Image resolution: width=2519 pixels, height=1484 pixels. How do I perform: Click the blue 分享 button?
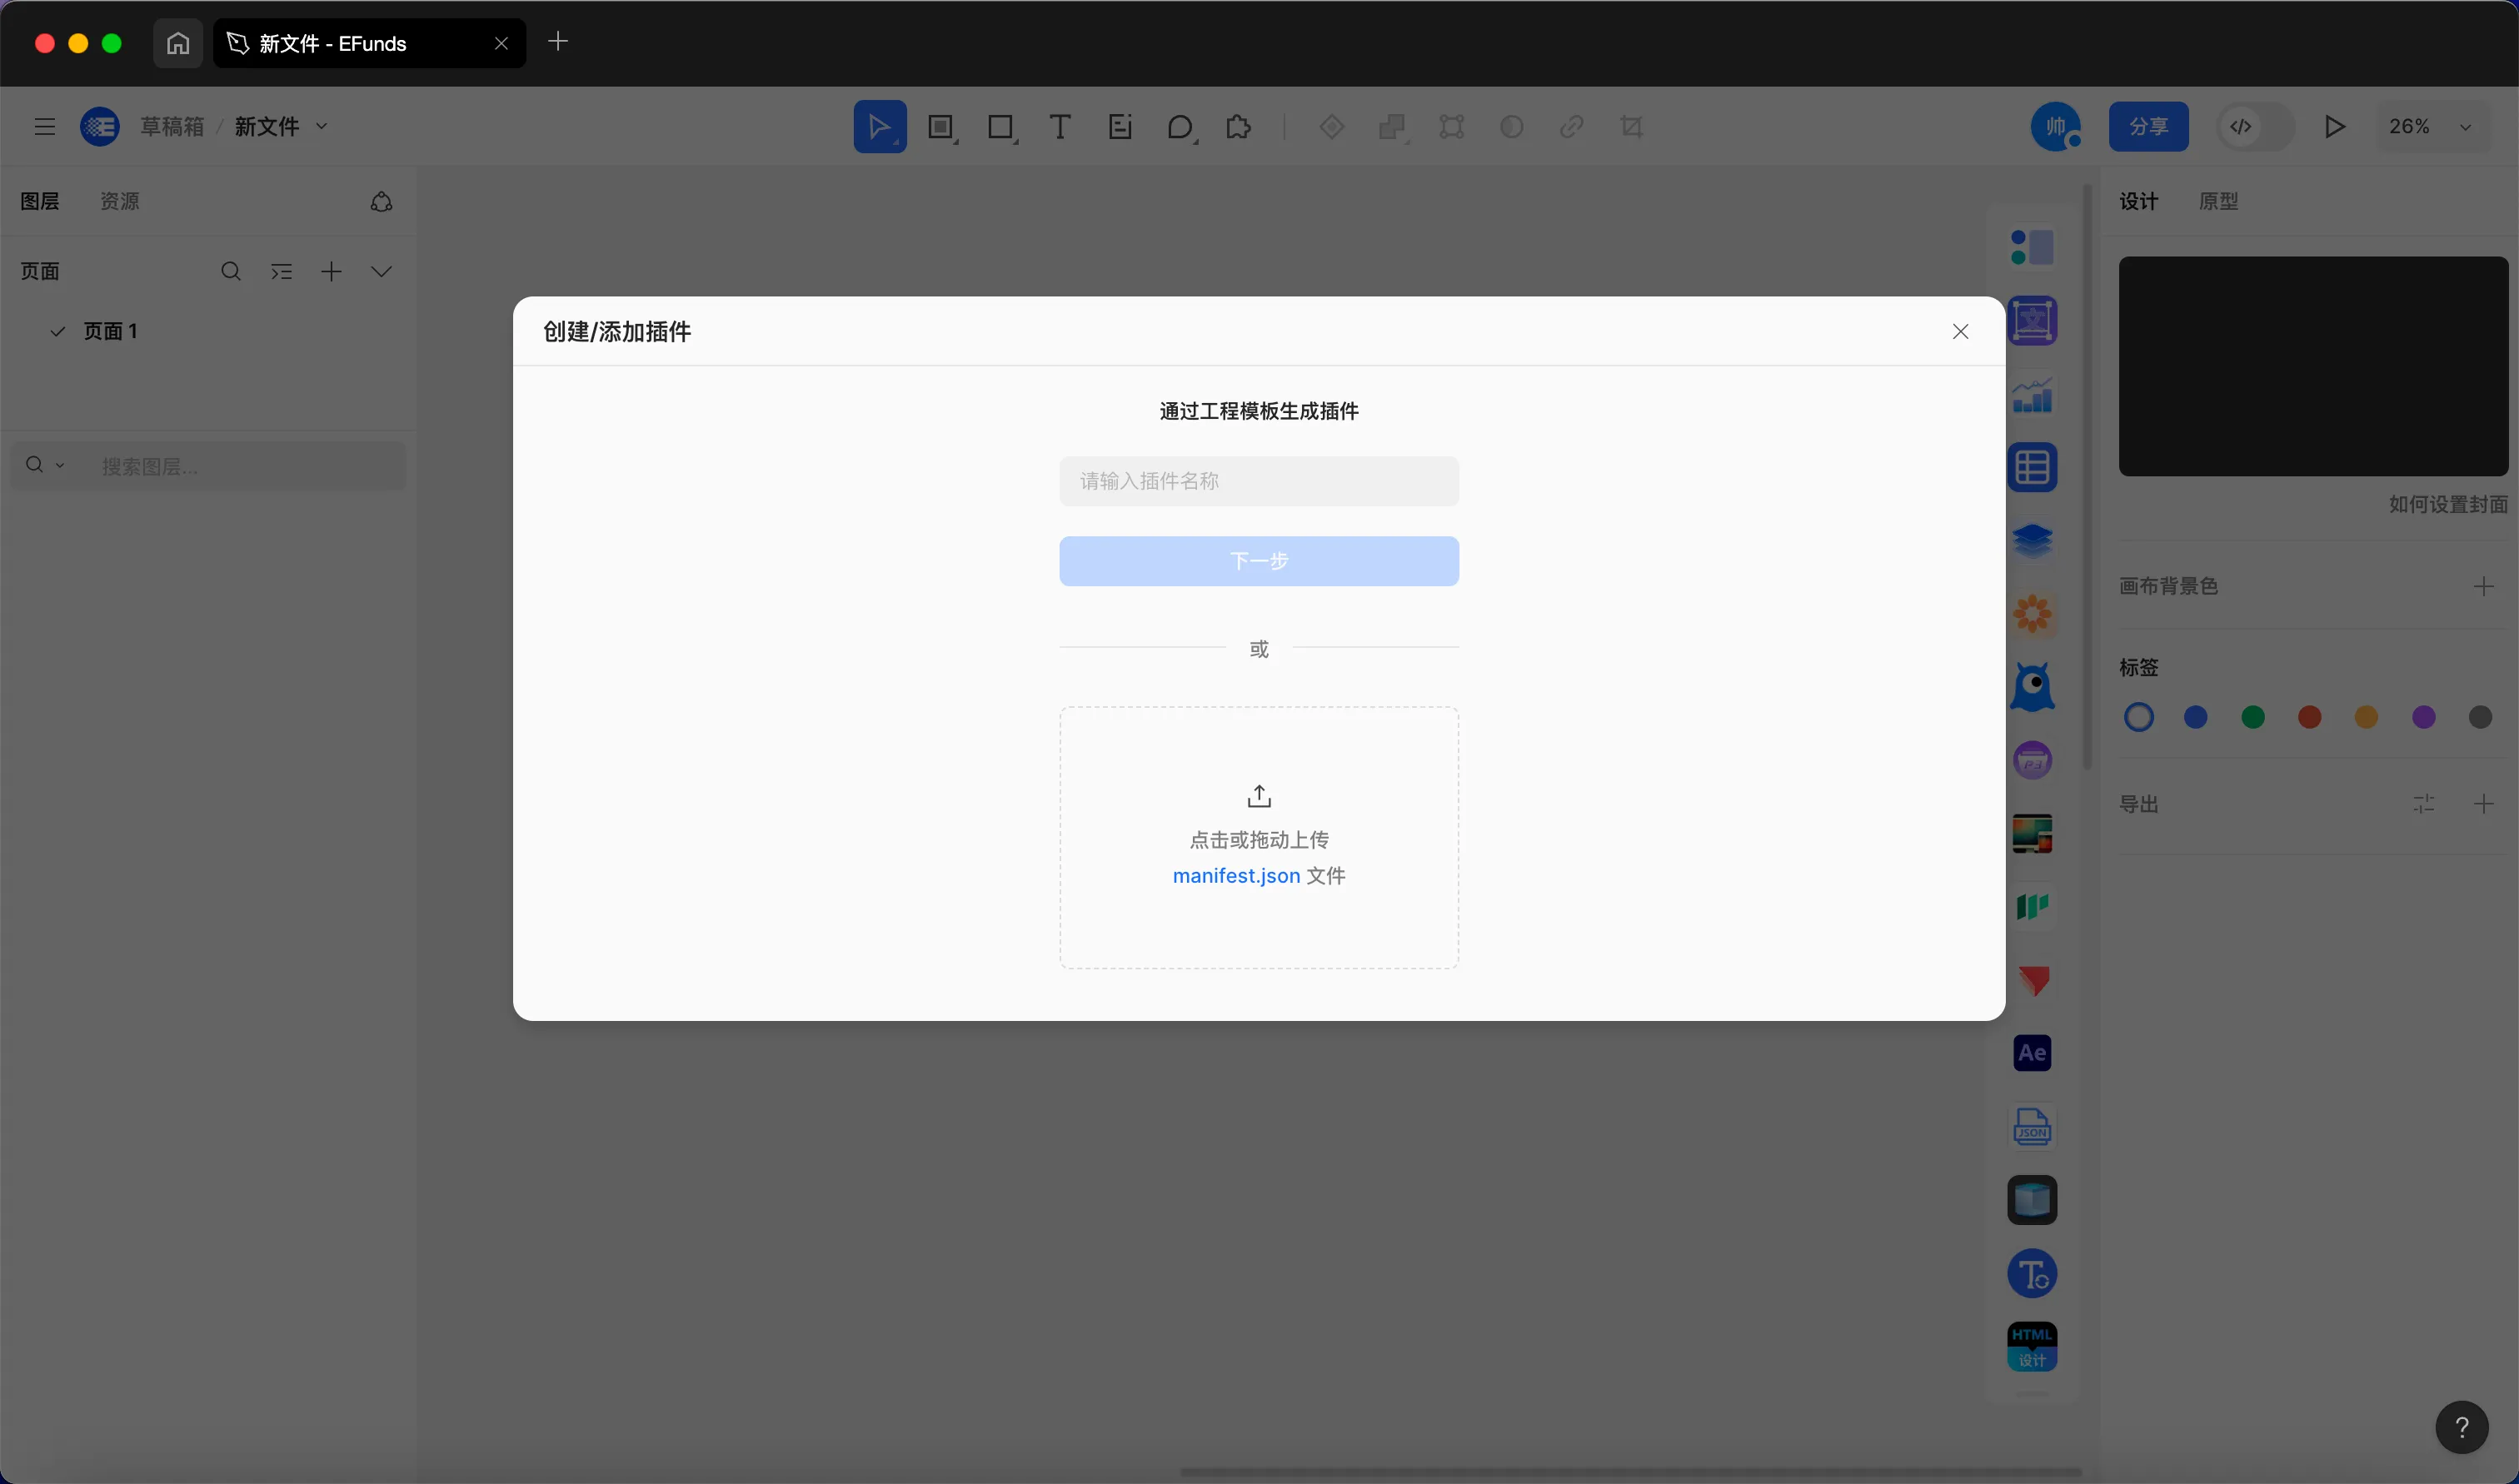click(2148, 127)
